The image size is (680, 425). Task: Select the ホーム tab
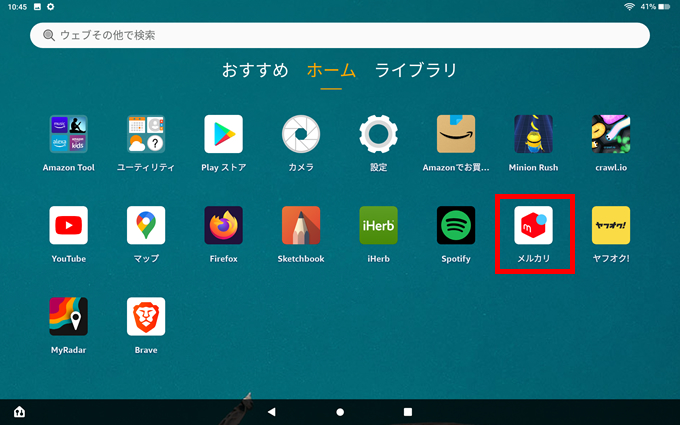click(331, 70)
